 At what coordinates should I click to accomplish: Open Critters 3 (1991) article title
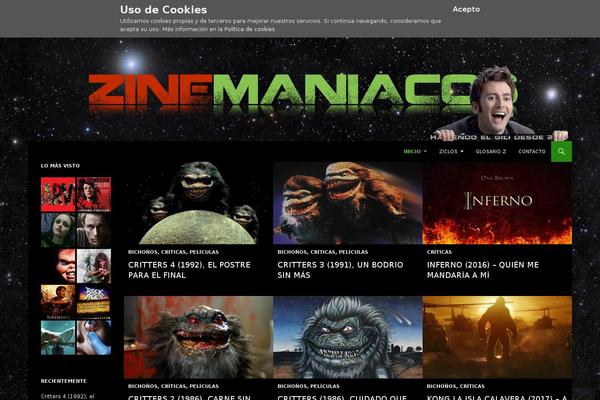point(340,270)
